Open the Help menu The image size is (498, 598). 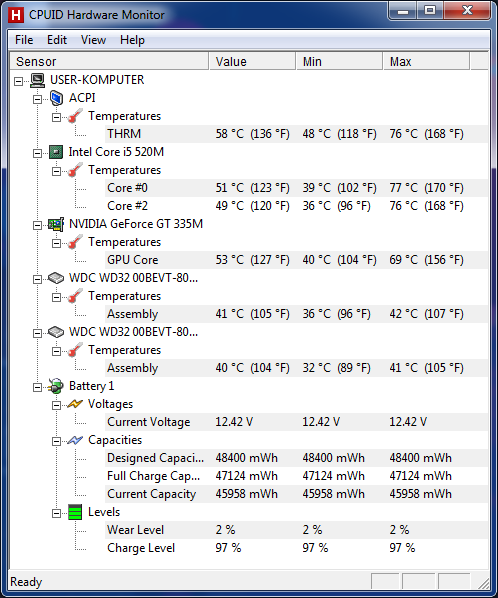[x=132, y=40]
